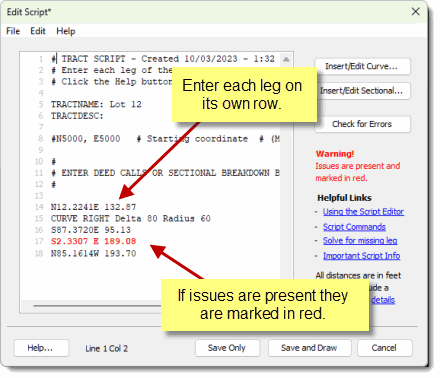Open the Script Commands link

coord(354,227)
